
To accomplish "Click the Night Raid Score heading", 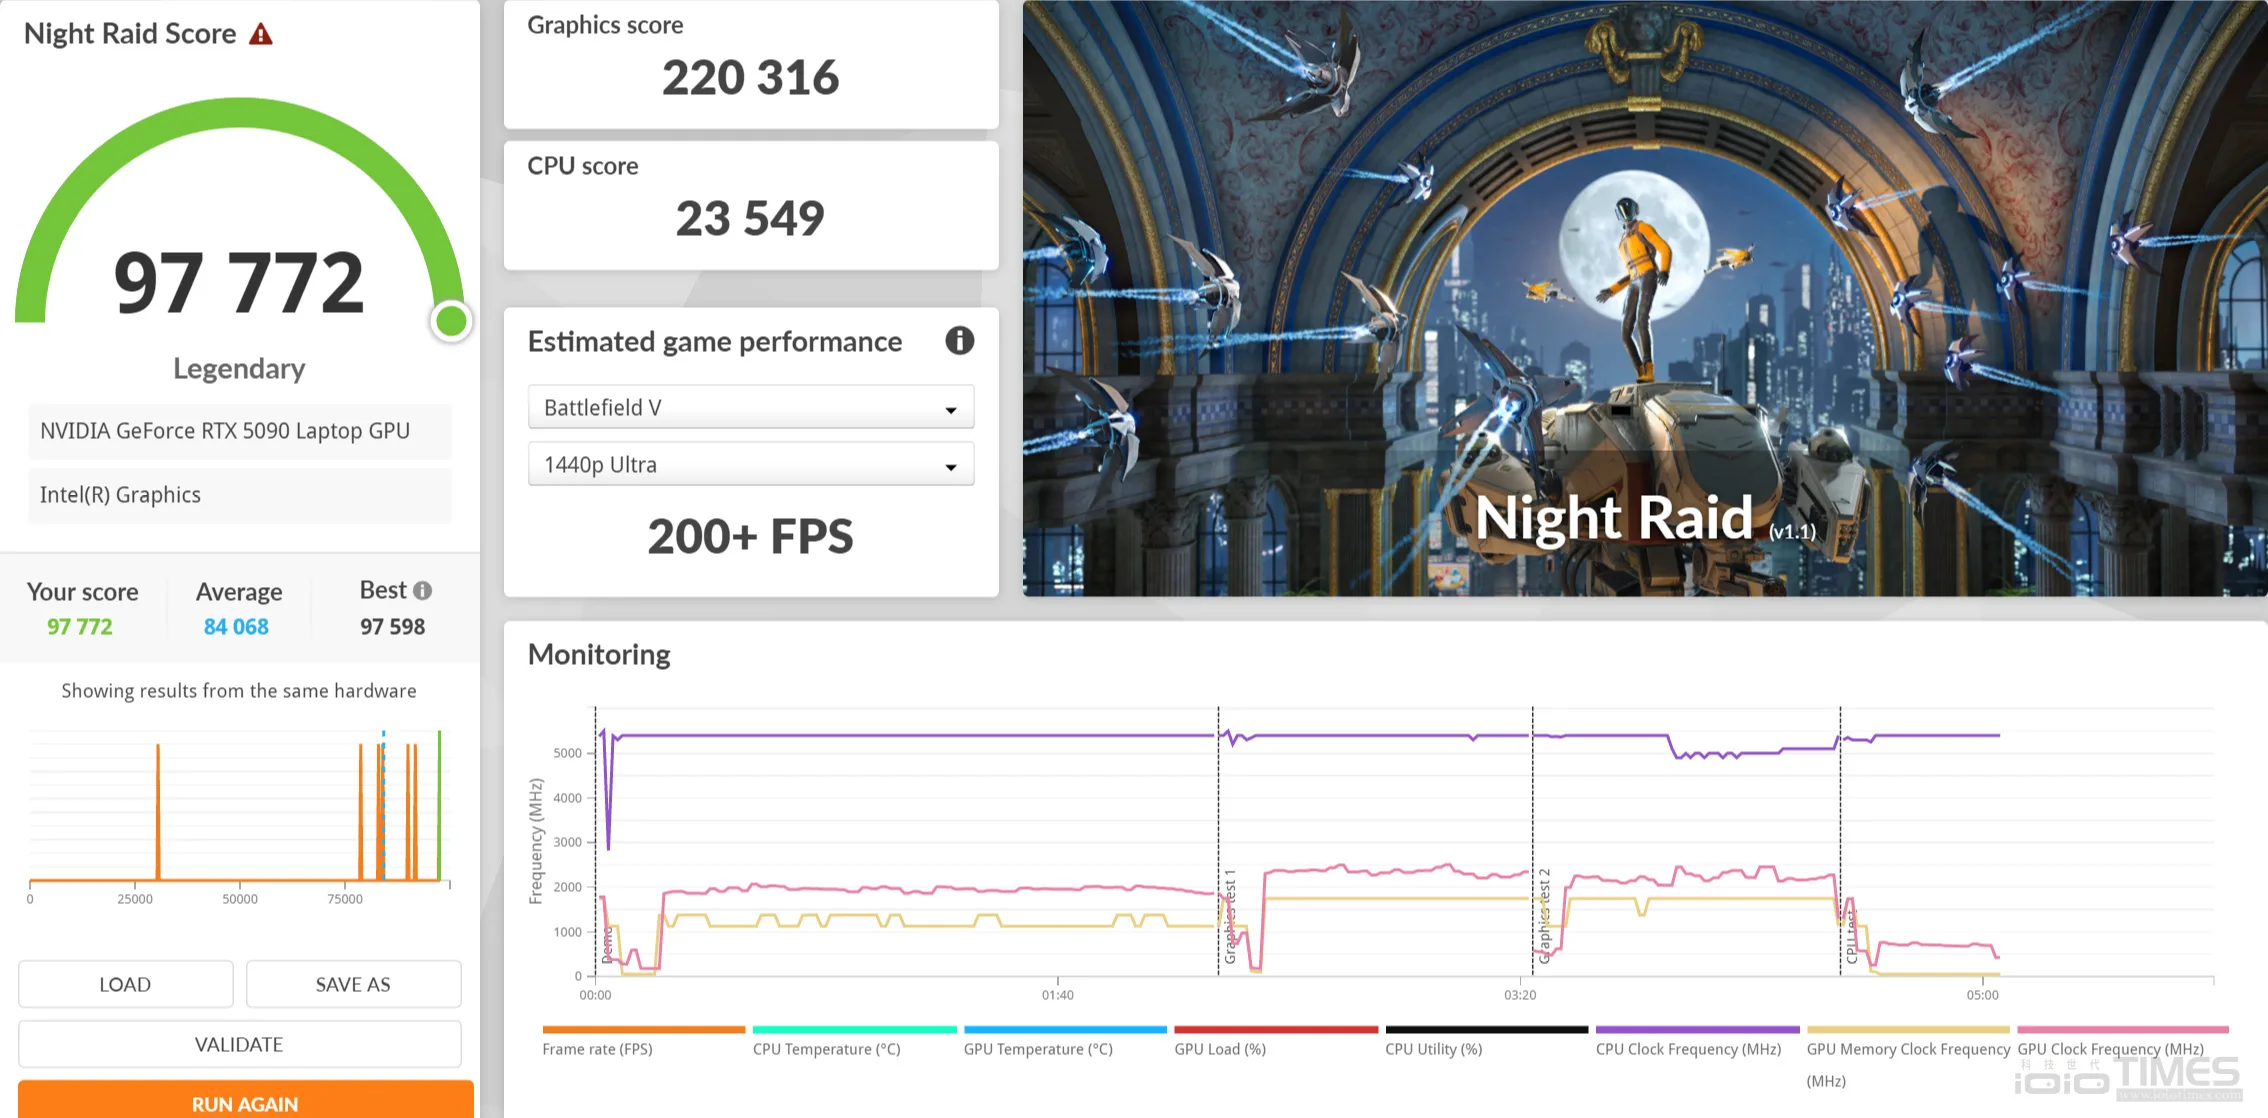I will pos(130,34).
